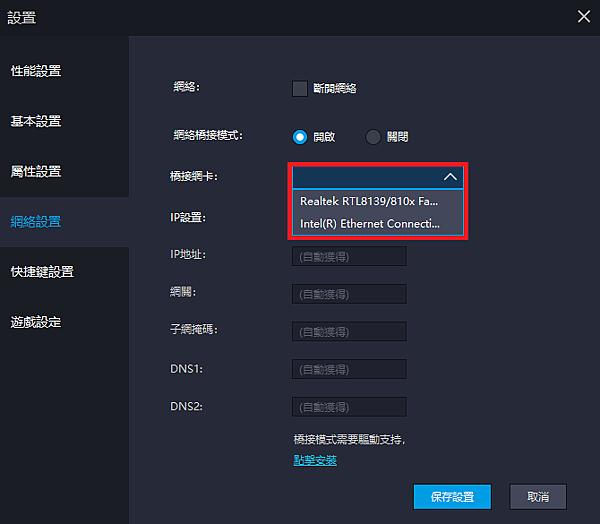Click the 取消 cancel button

[x=538, y=497]
